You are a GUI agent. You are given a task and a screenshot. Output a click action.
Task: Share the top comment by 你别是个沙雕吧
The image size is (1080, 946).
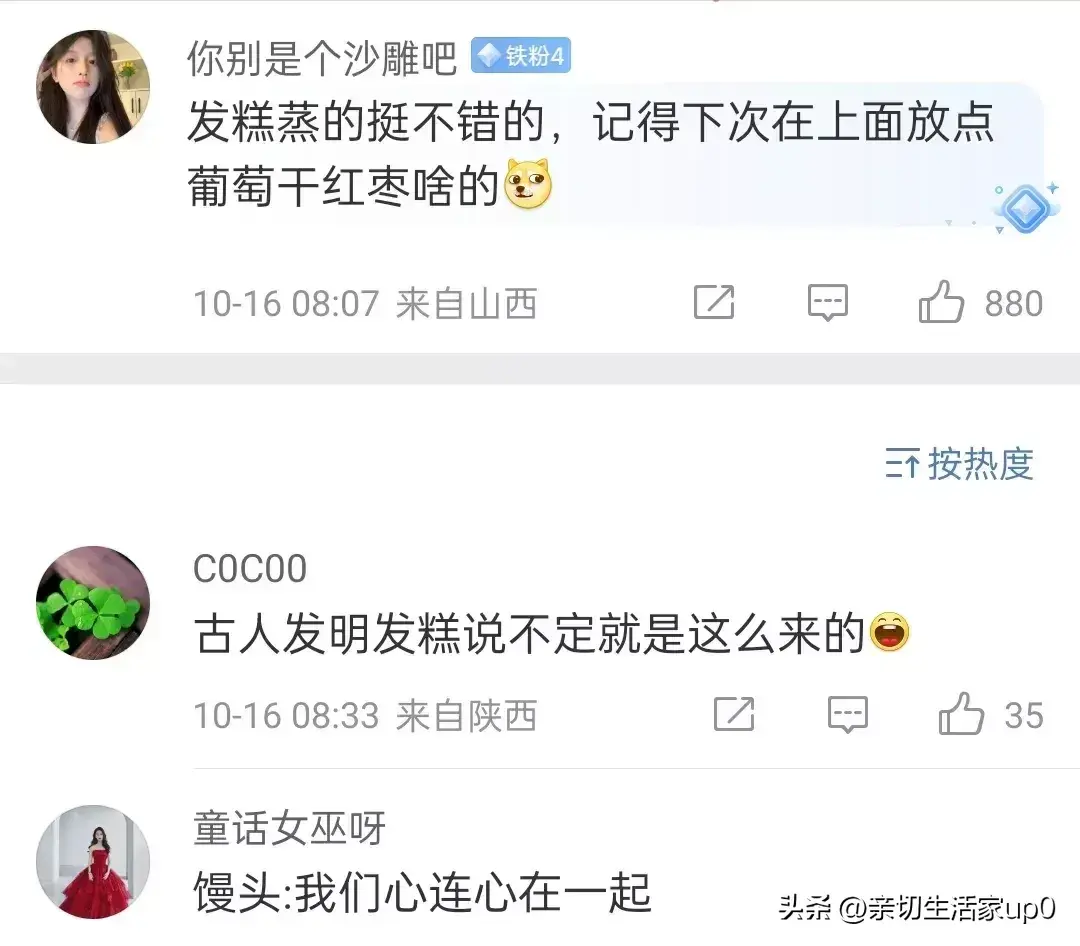click(714, 302)
